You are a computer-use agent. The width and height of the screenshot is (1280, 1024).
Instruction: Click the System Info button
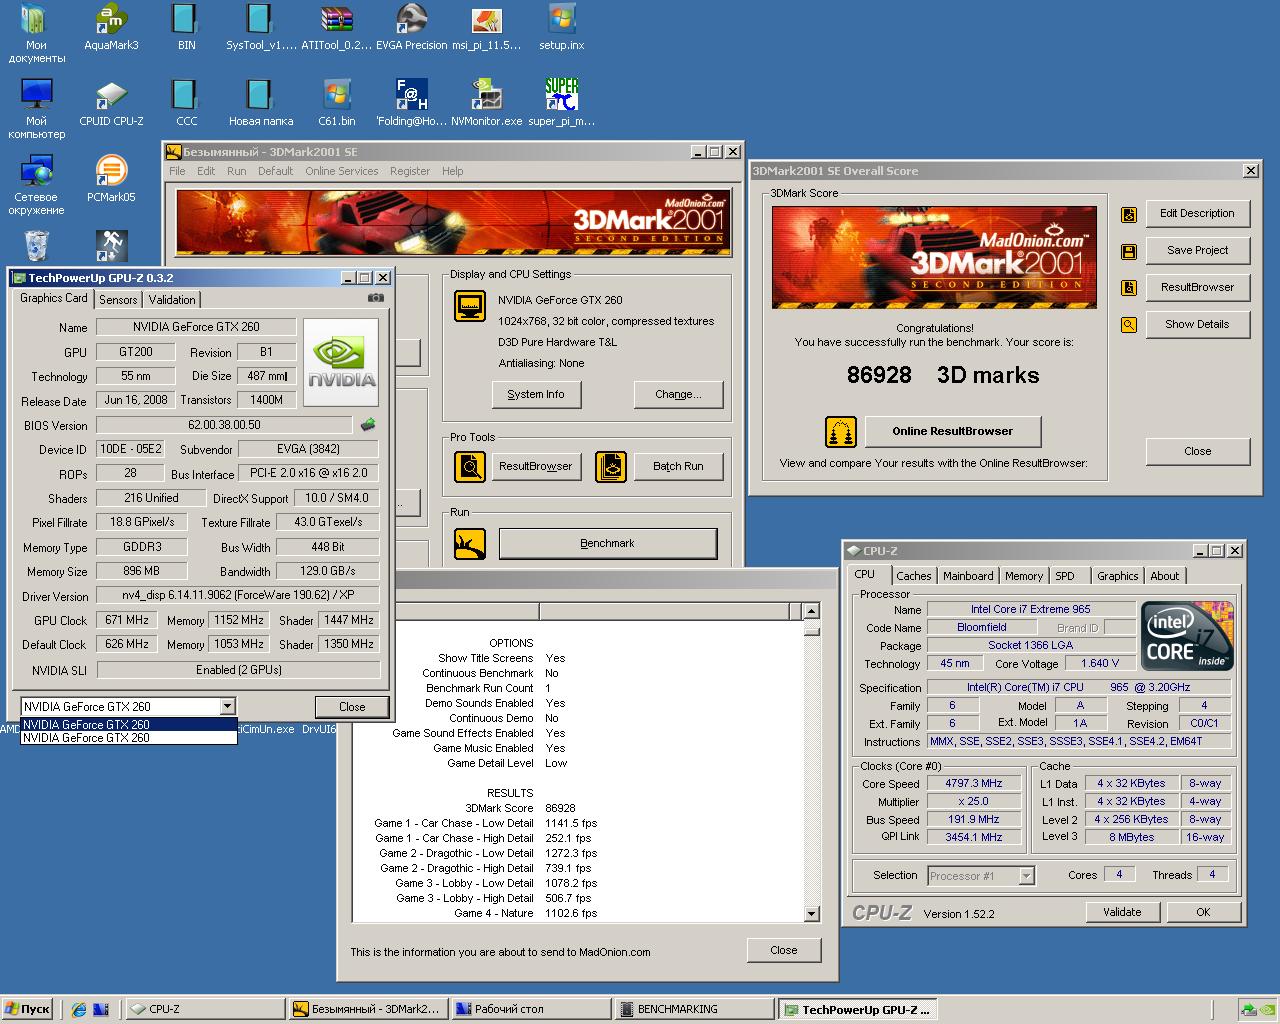pos(535,394)
